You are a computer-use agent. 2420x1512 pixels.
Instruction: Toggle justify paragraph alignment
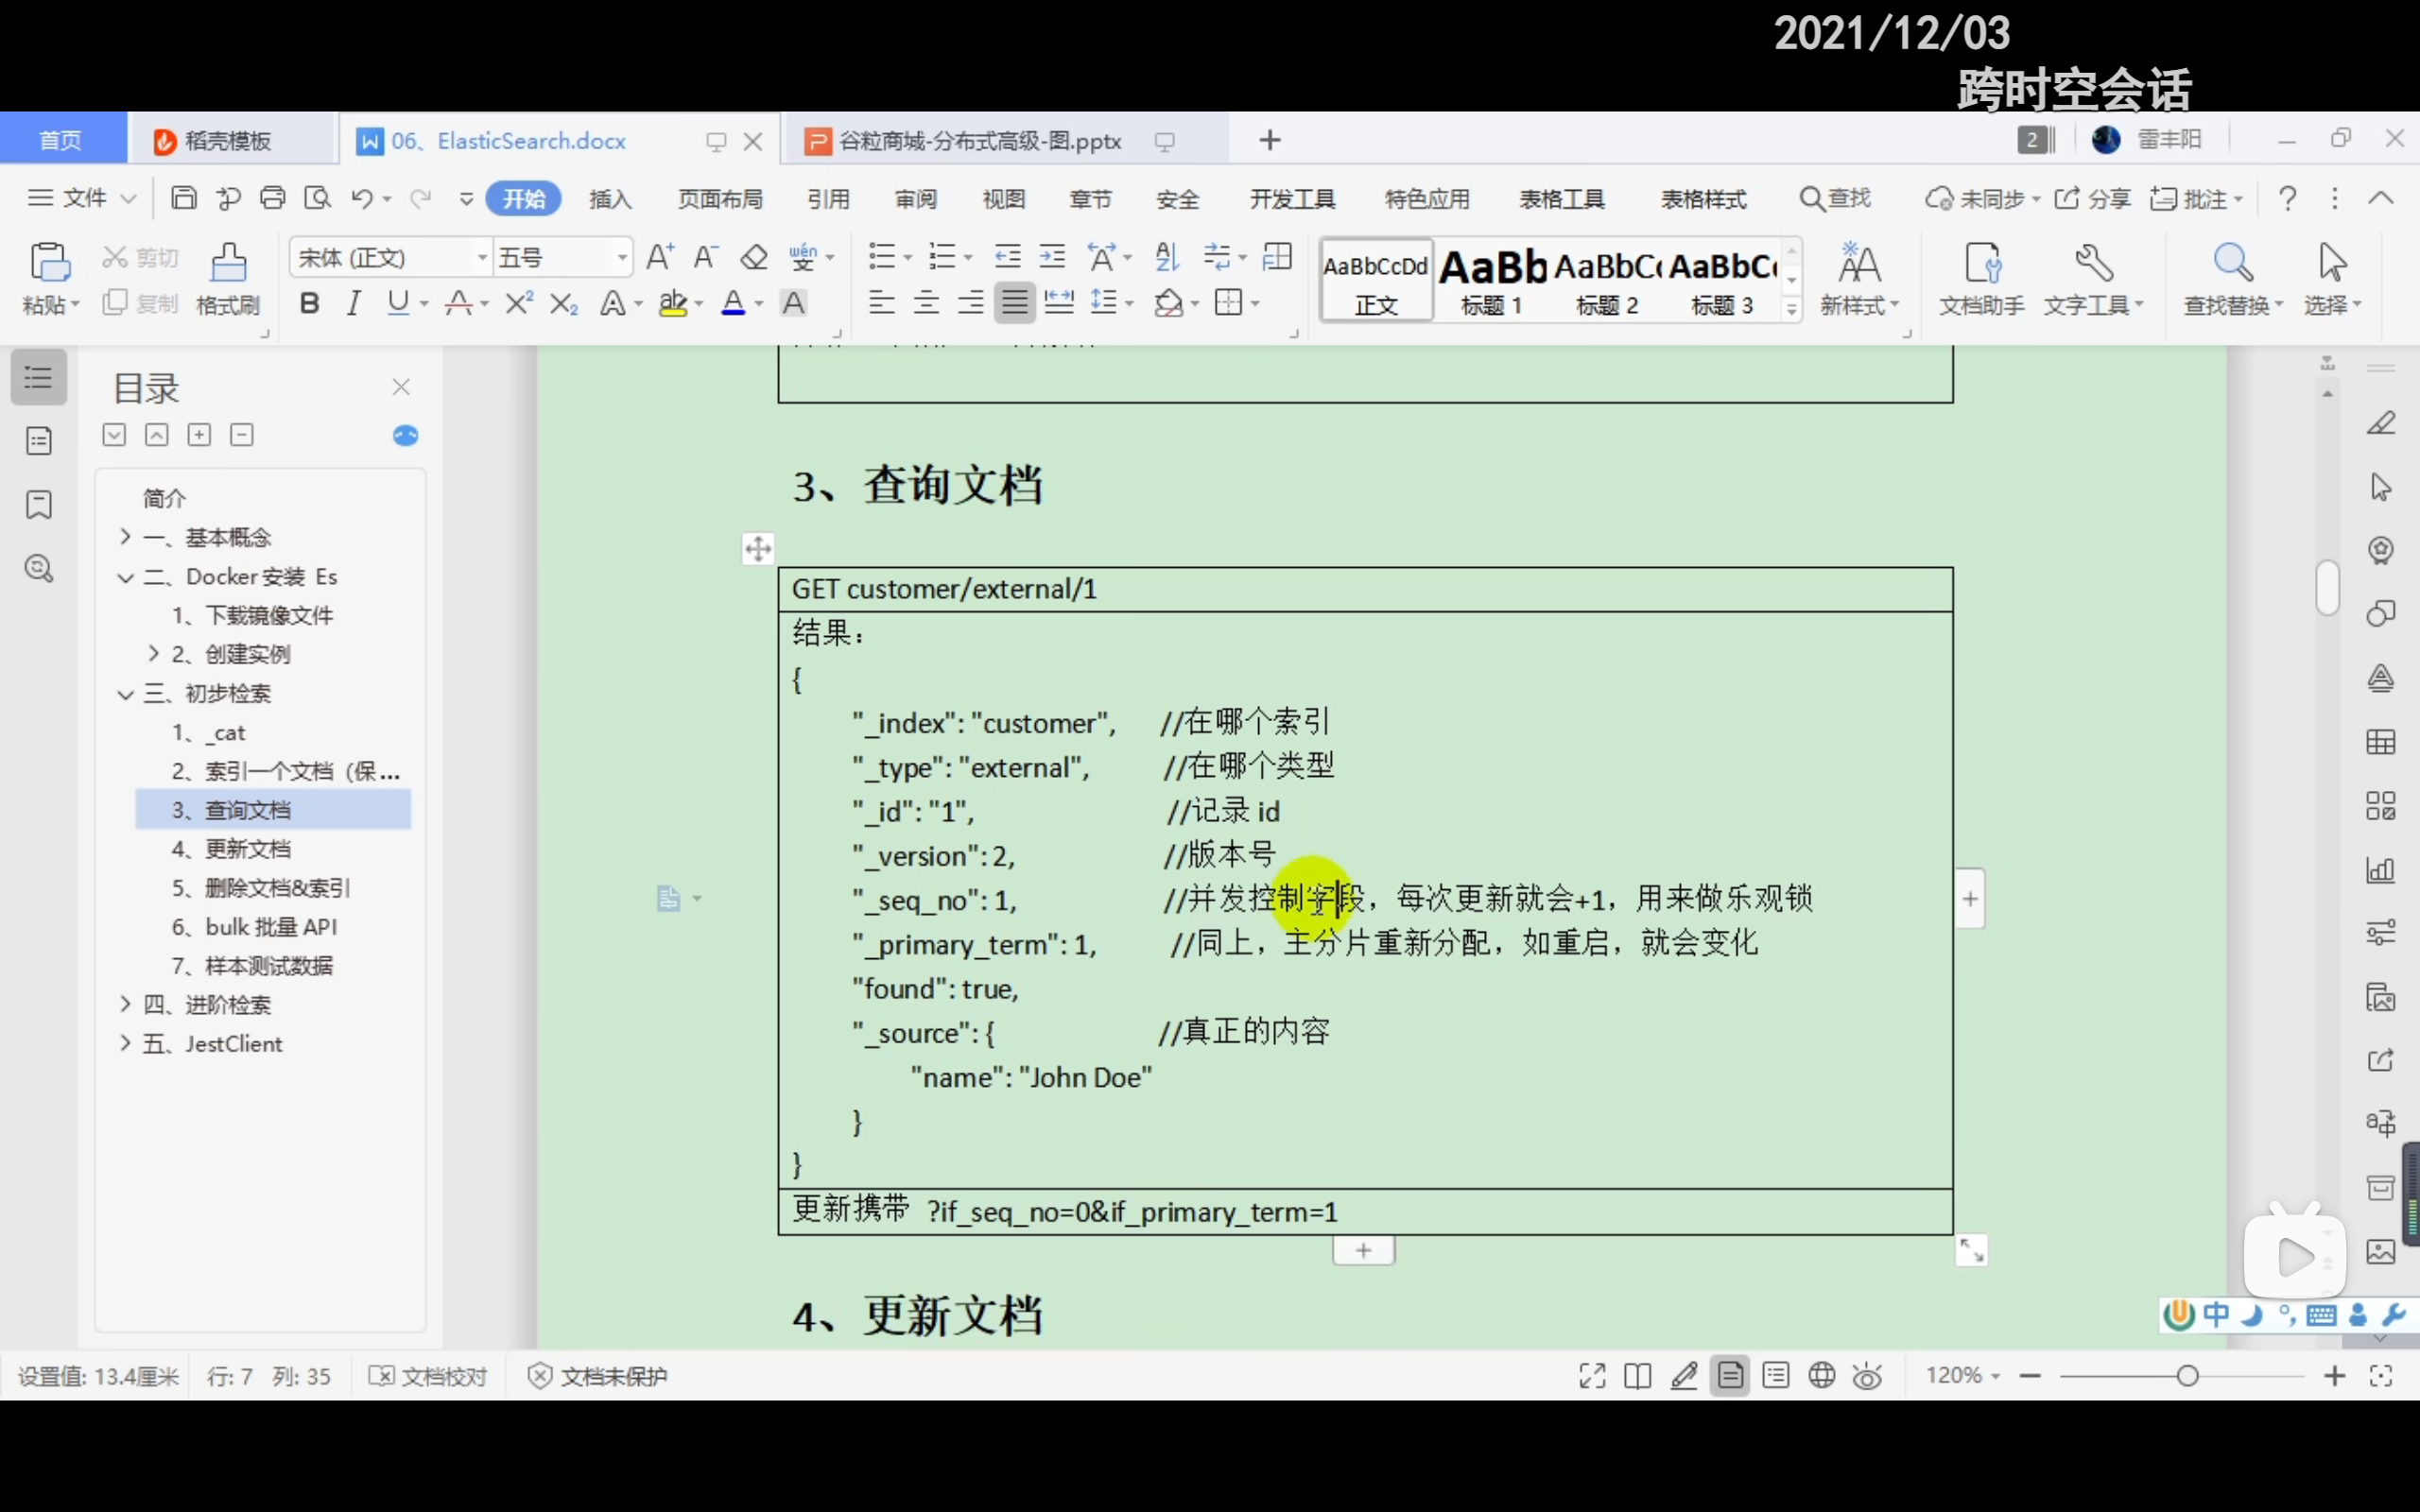click(1014, 302)
